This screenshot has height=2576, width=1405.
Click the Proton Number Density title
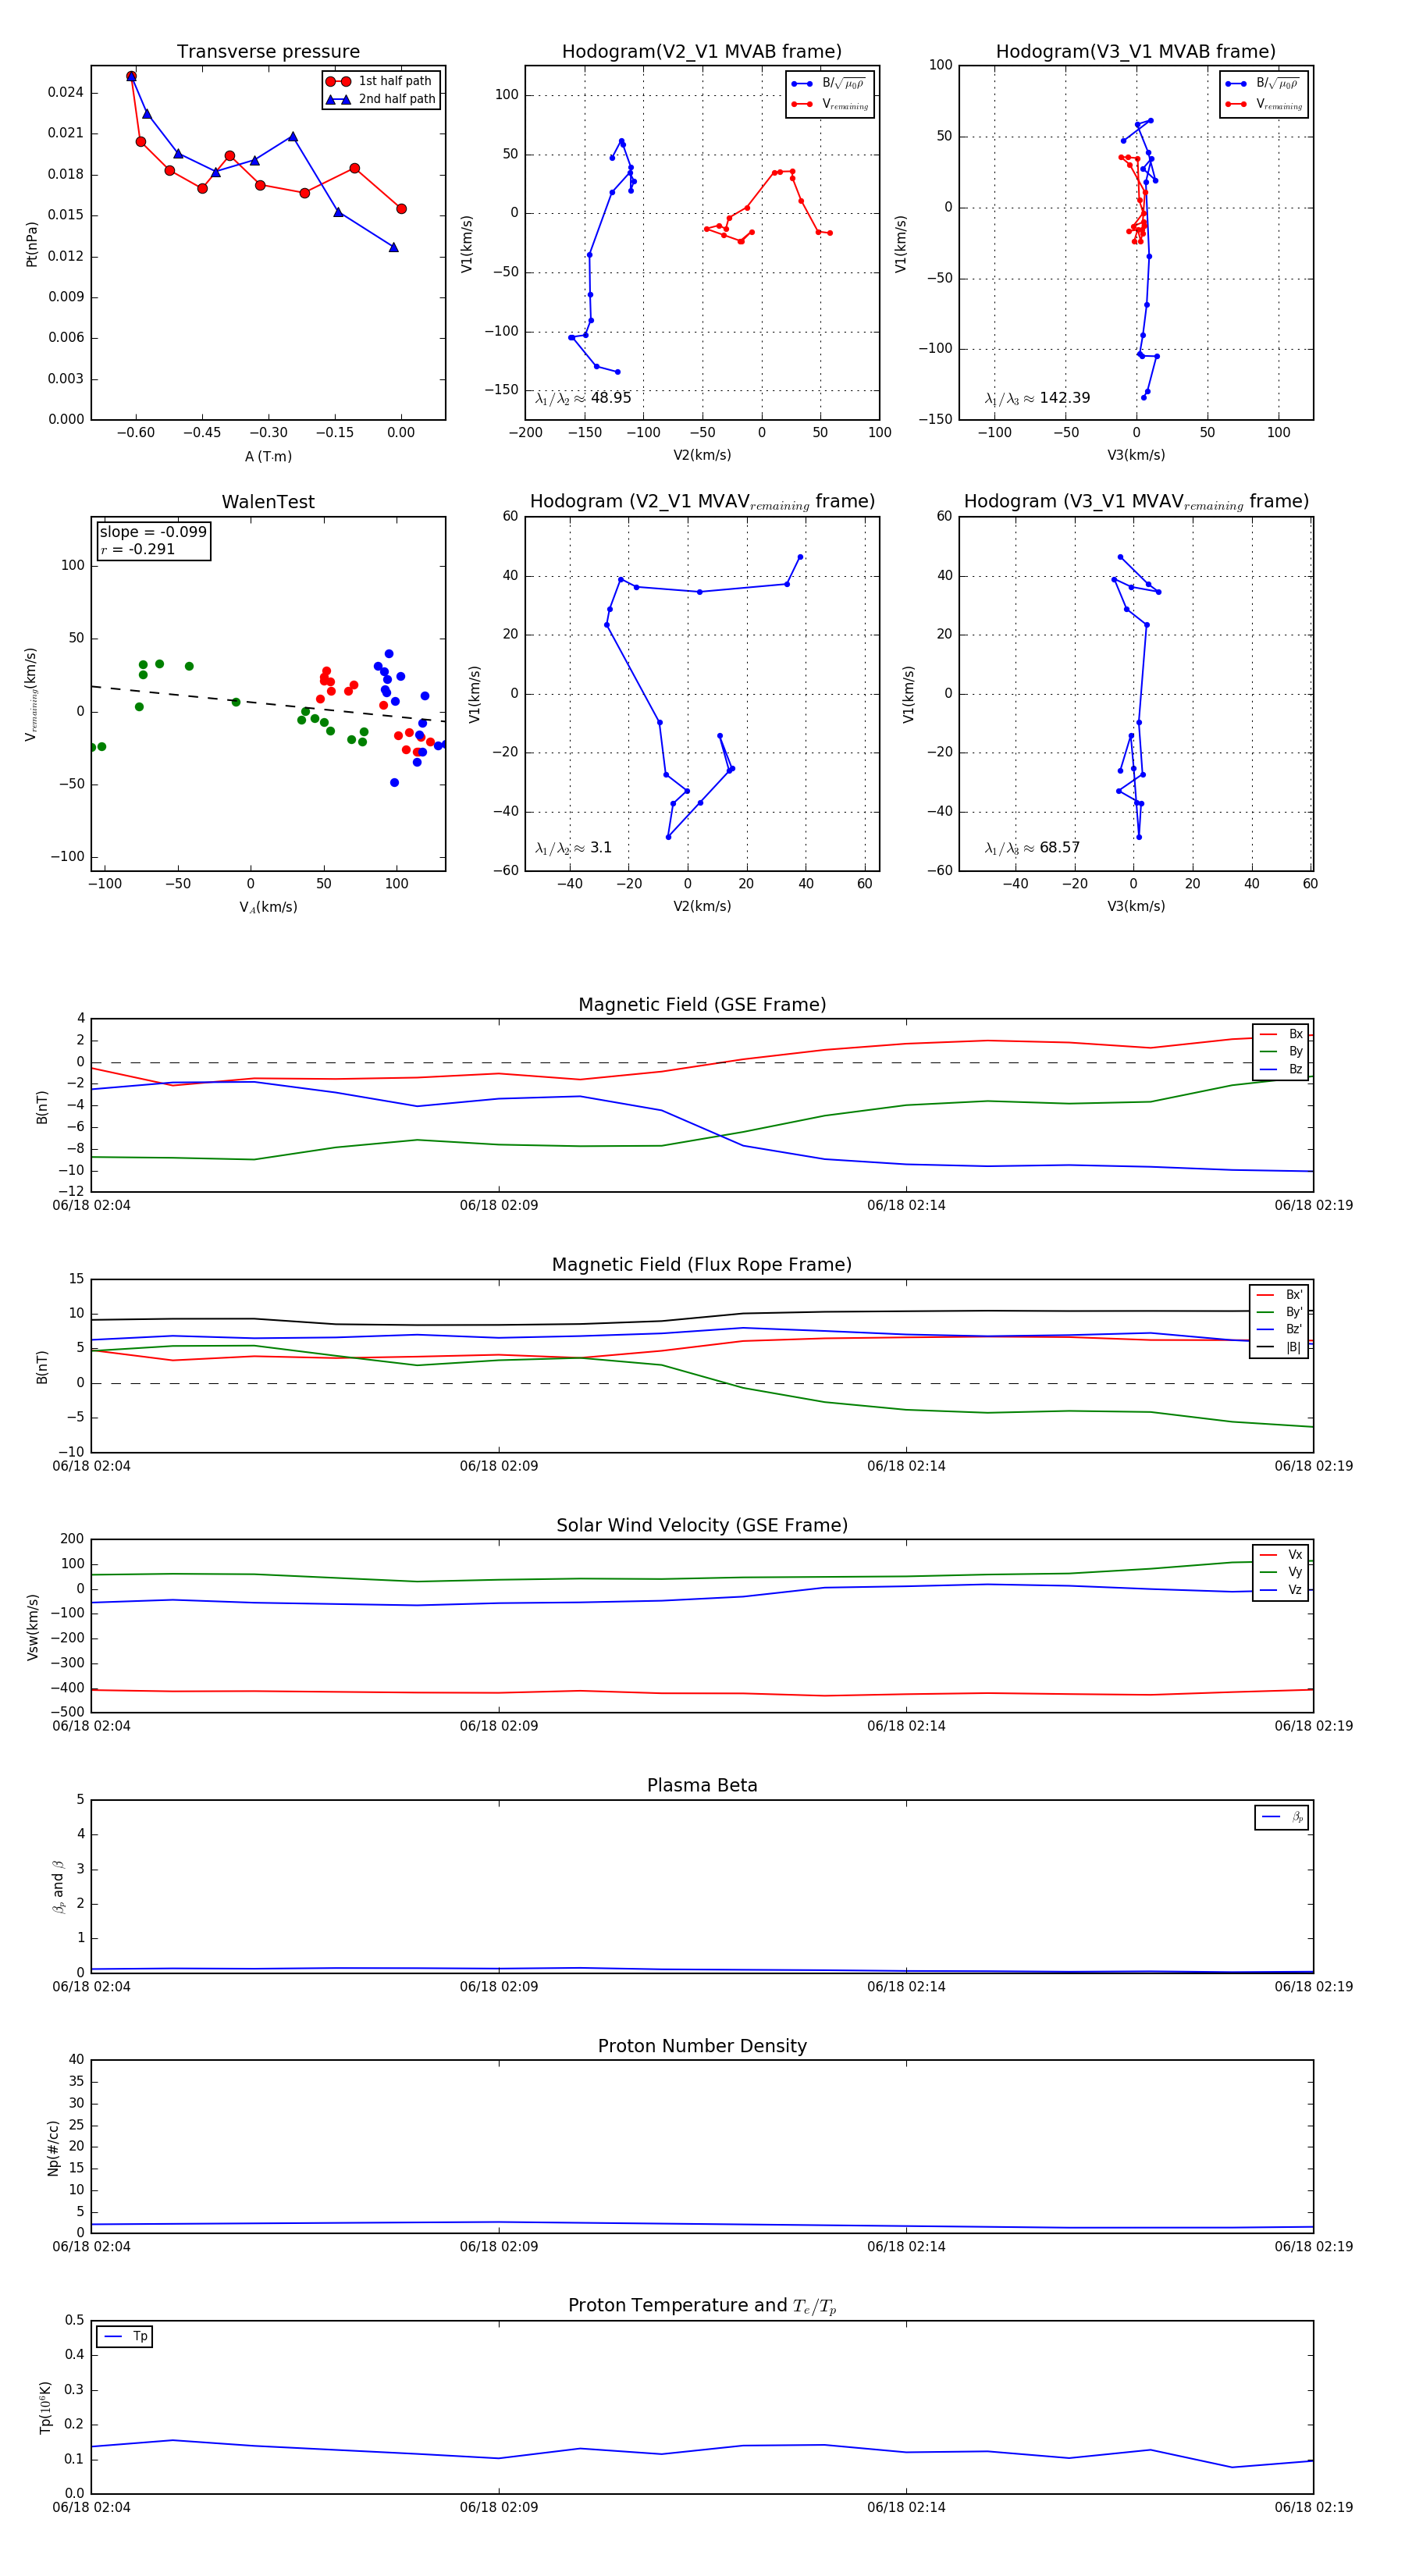click(x=702, y=2046)
